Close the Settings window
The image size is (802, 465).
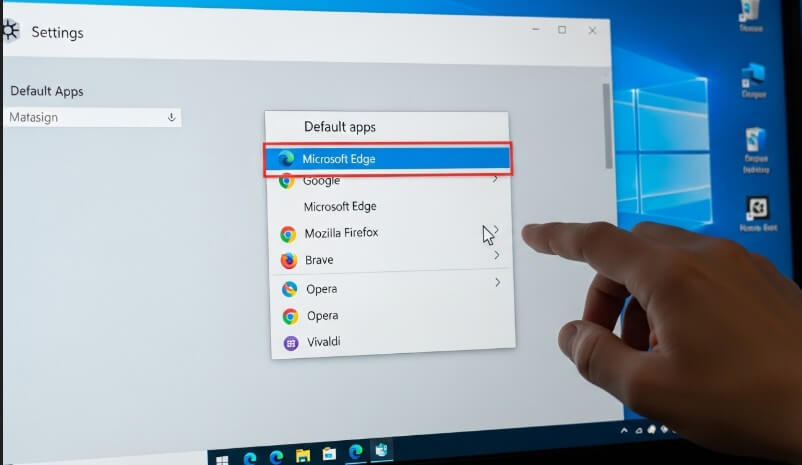click(592, 31)
